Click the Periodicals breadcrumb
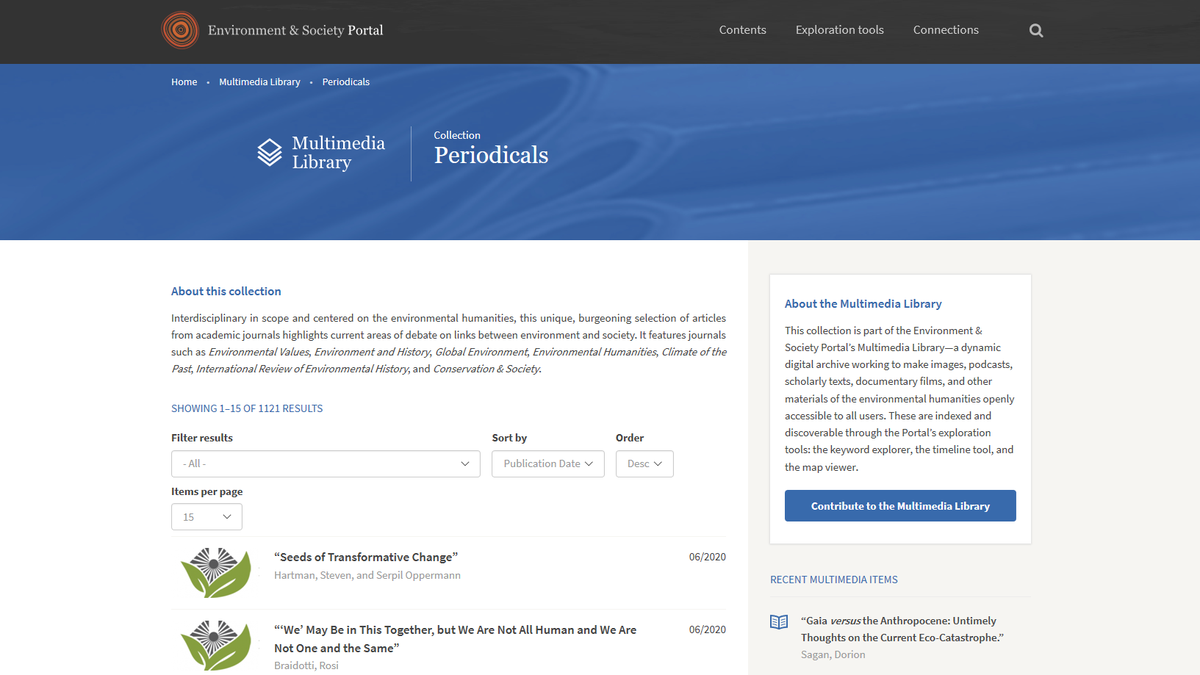Screen dimensions: 1200x675 pyautogui.click(x=346, y=82)
